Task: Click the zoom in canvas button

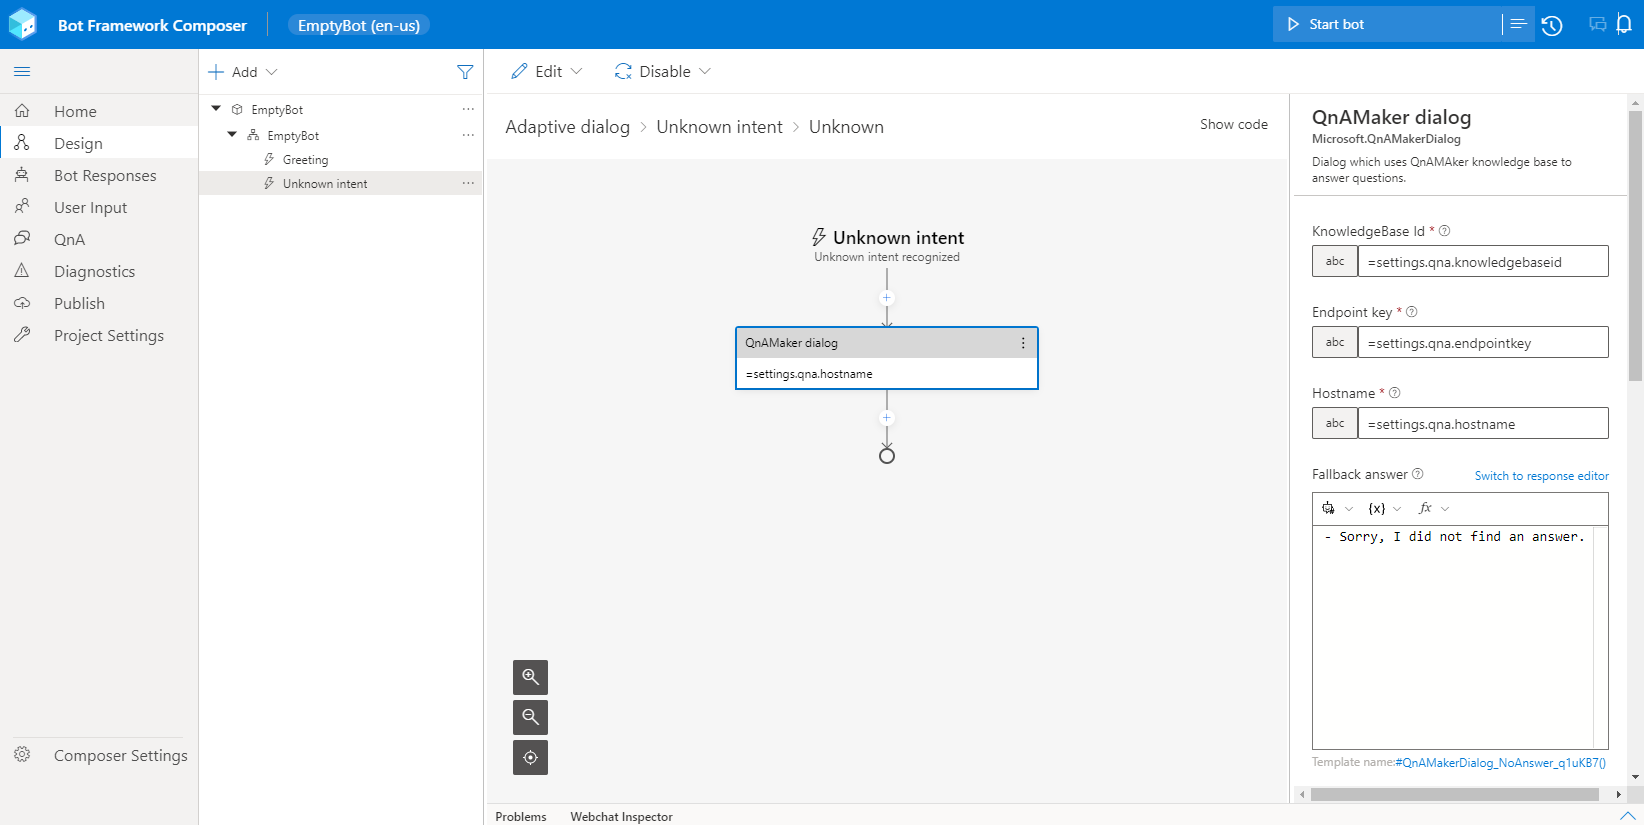Action: (x=531, y=677)
